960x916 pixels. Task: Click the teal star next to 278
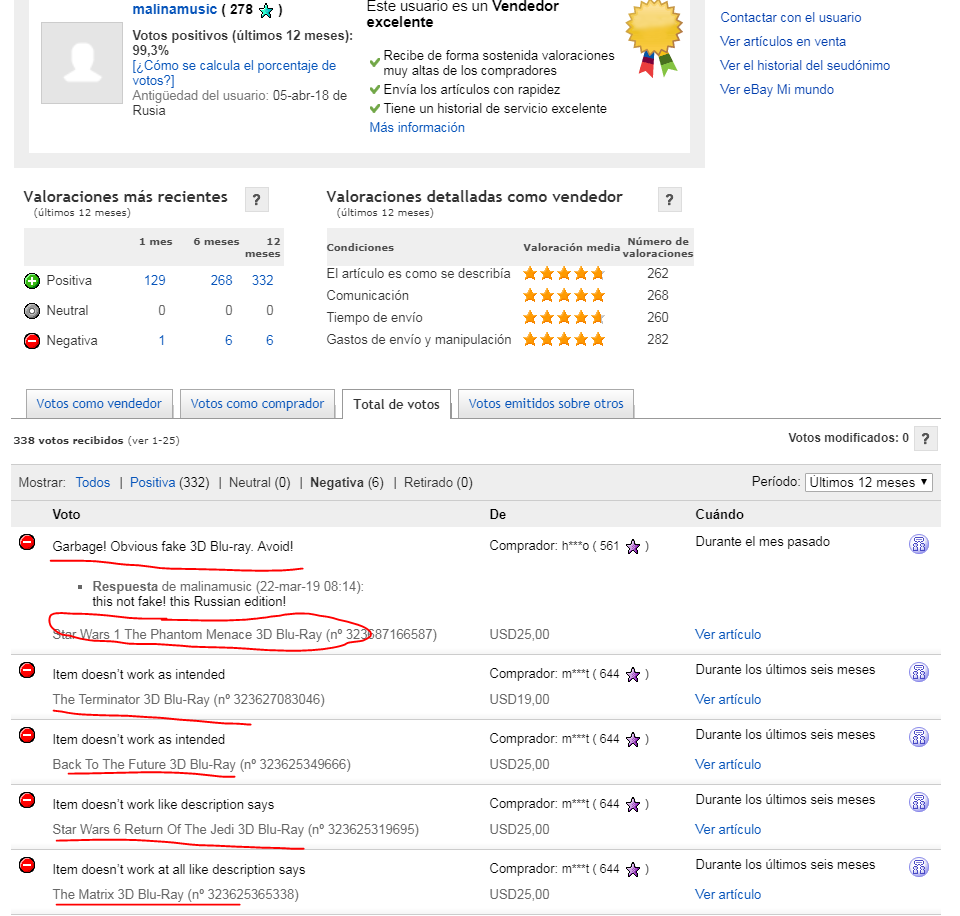(x=266, y=10)
